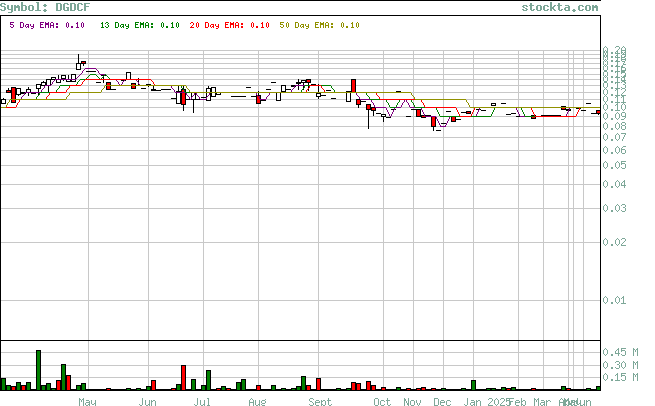Select the '5 Day EMA: 0.10' legend entry
This screenshot has width=655, height=406.
click(x=47, y=25)
